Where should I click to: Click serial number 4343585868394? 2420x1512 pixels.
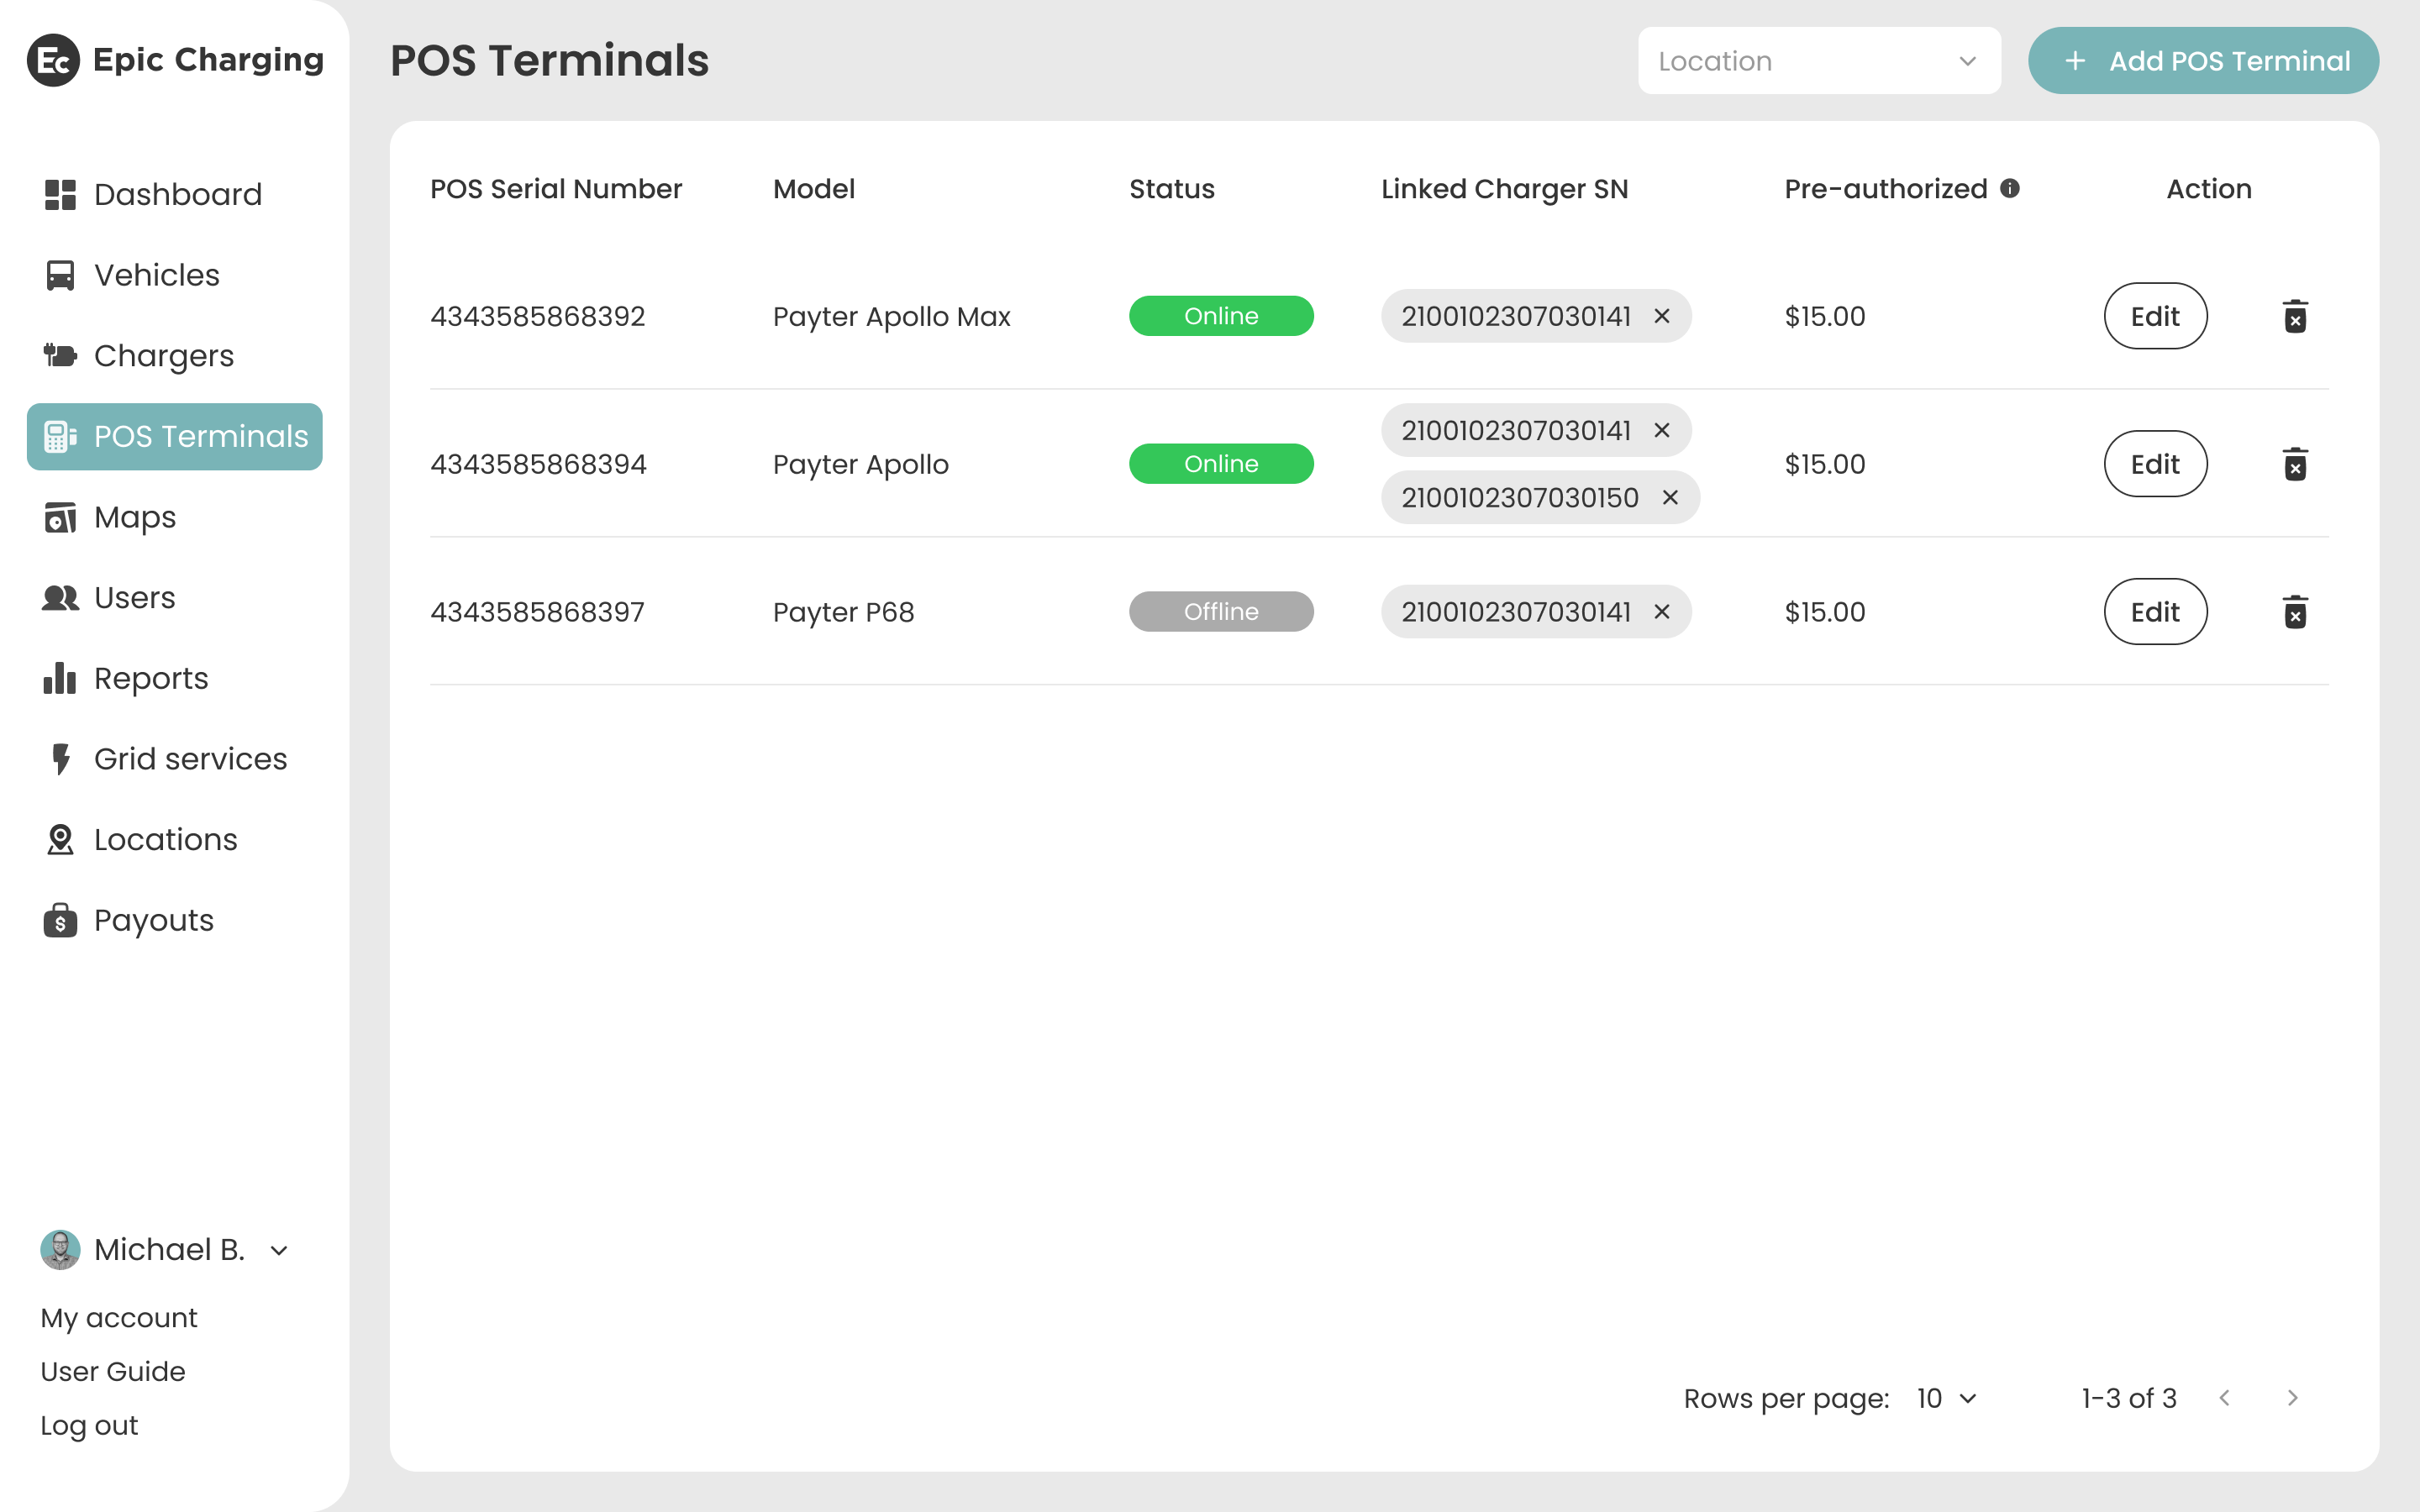(x=538, y=464)
